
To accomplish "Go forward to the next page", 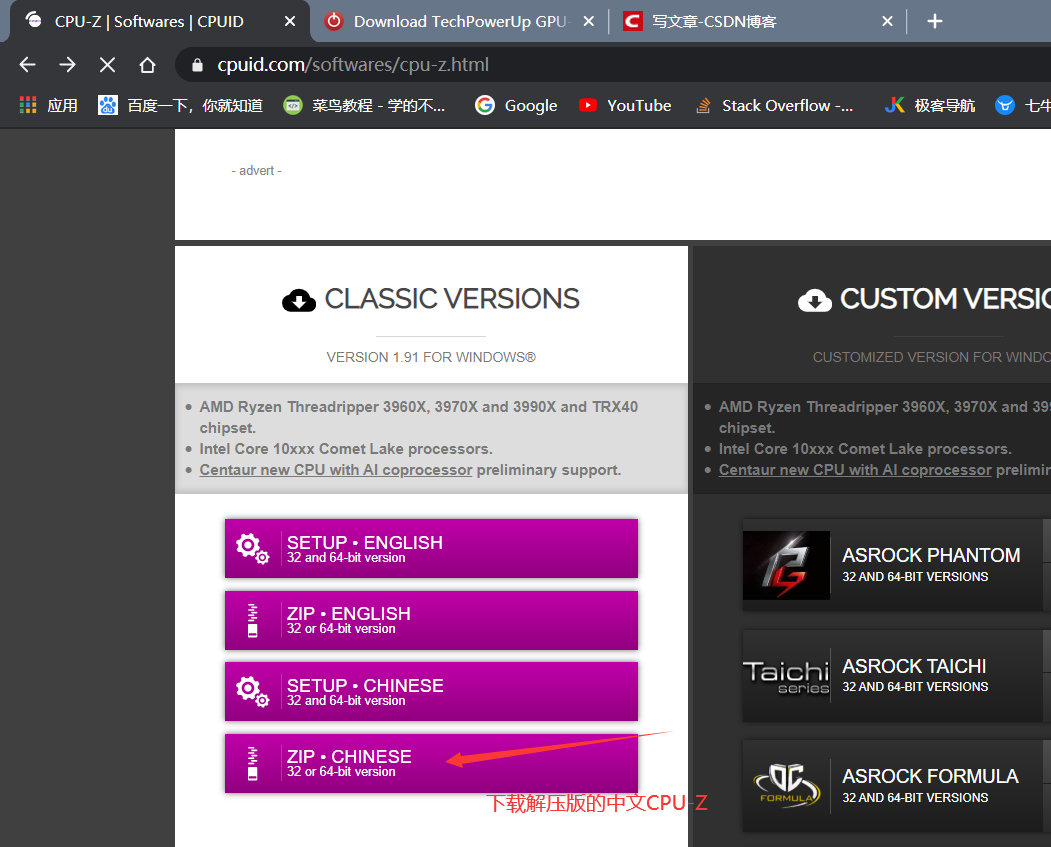I will pos(67,64).
